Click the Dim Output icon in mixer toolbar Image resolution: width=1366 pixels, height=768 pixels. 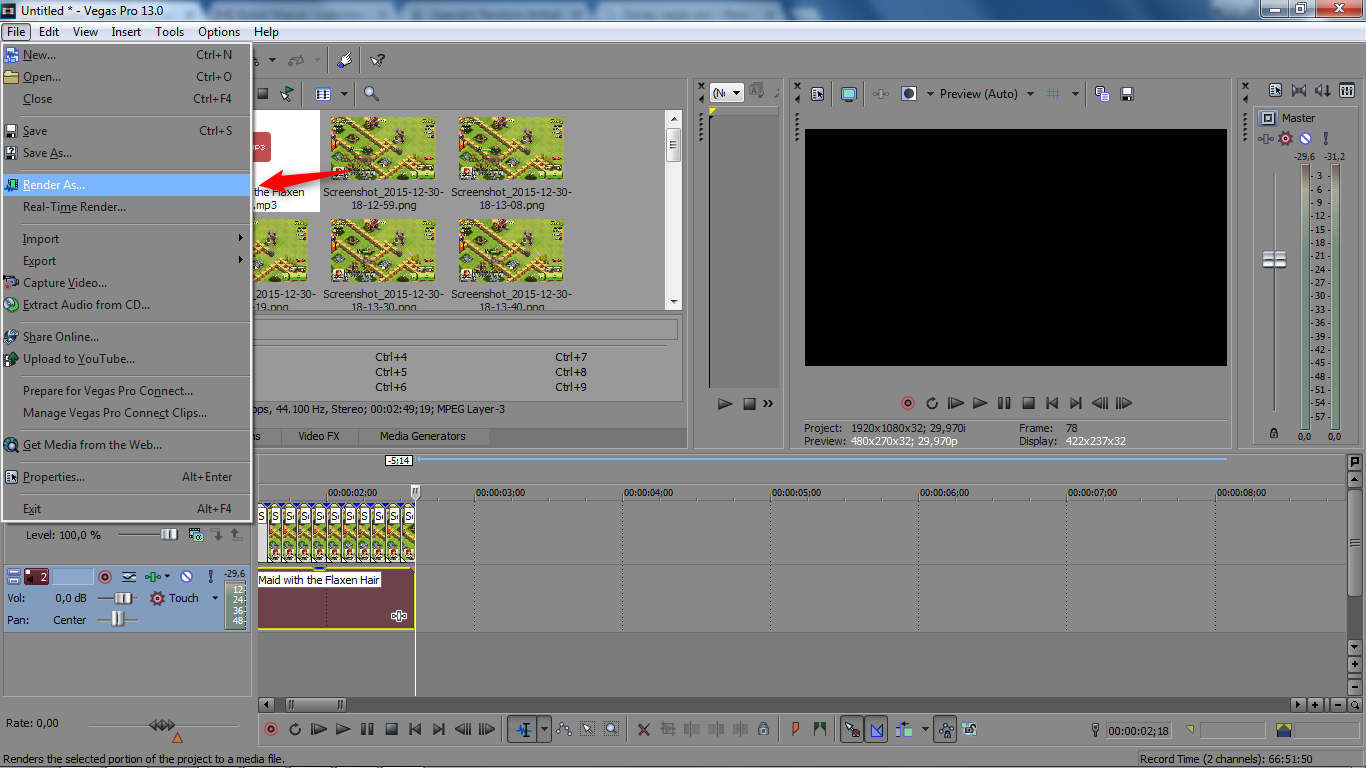[x=1323, y=91]
